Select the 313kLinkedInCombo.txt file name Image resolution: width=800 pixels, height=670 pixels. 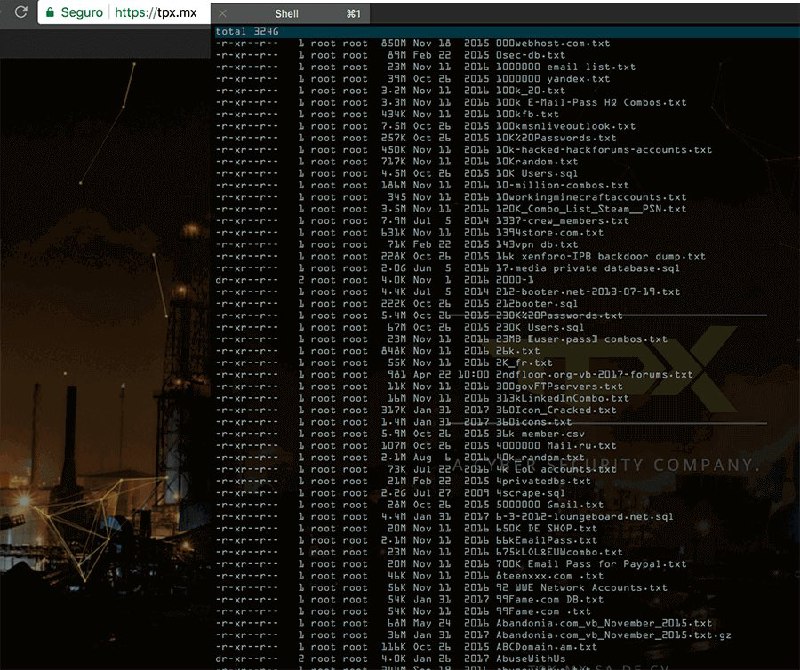click(563, 398)
